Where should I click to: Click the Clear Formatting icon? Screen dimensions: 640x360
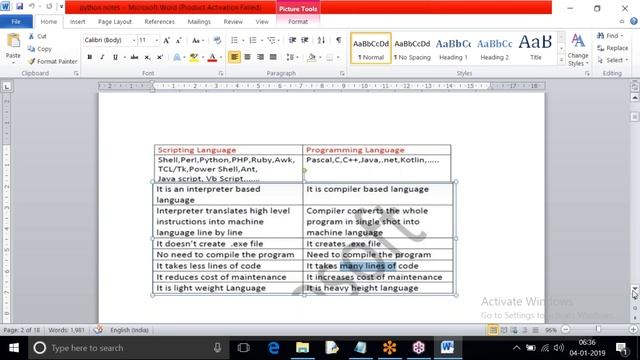(217, 40)
